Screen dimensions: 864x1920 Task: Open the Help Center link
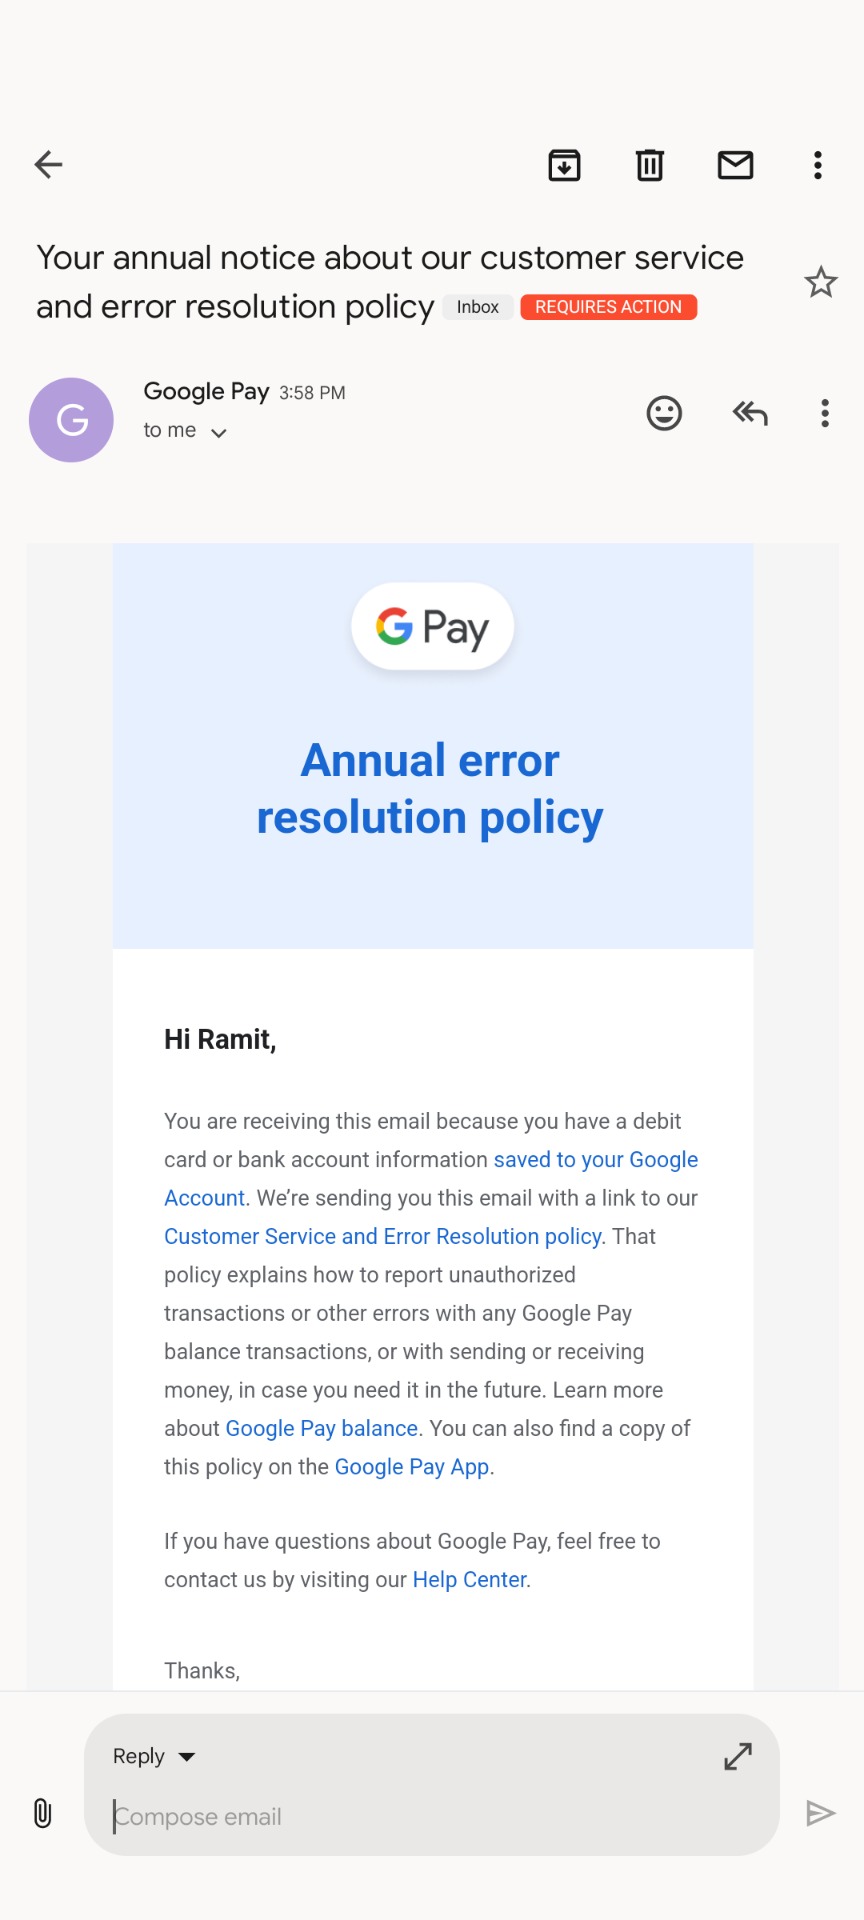(469, 1580)
